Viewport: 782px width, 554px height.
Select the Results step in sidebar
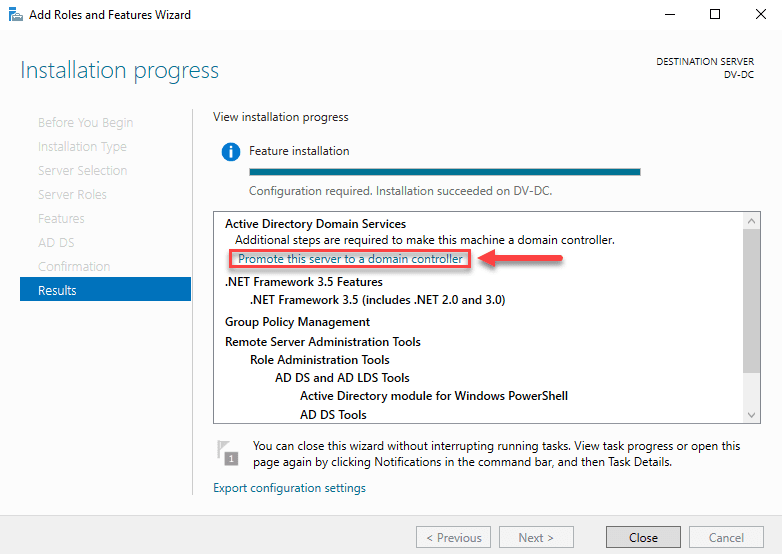click(x=105, y=289)
